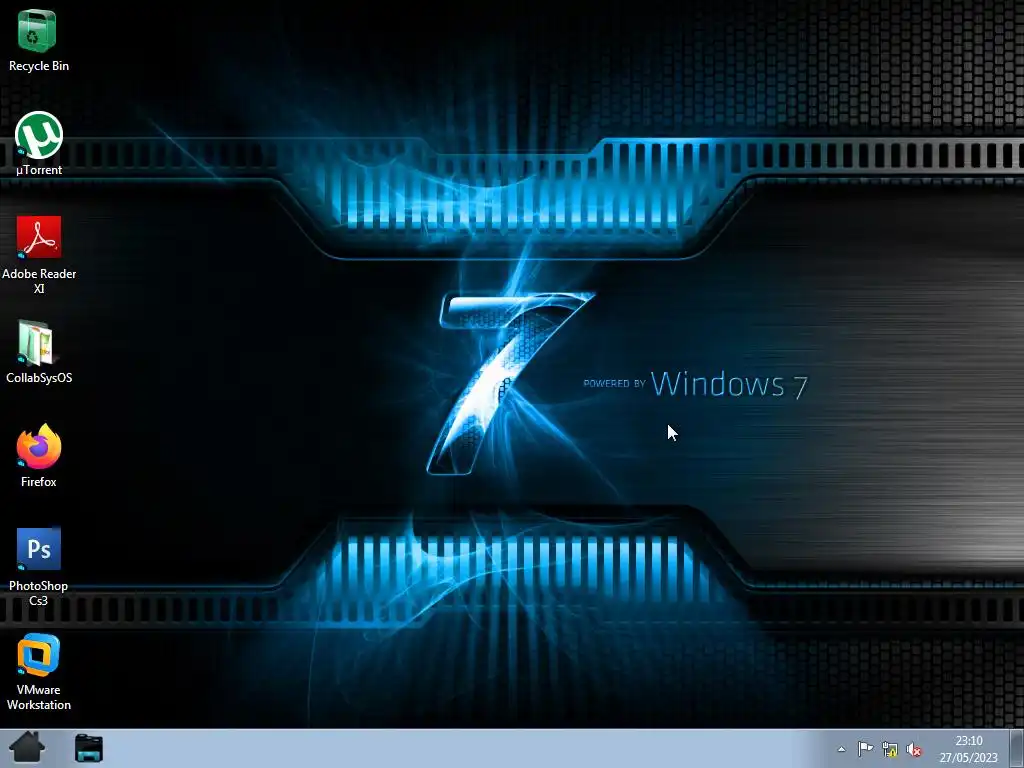Screen dimensions: 1024x768
Task: Select the CollabSysOS folder icon
Action: (x=39, y=351)
